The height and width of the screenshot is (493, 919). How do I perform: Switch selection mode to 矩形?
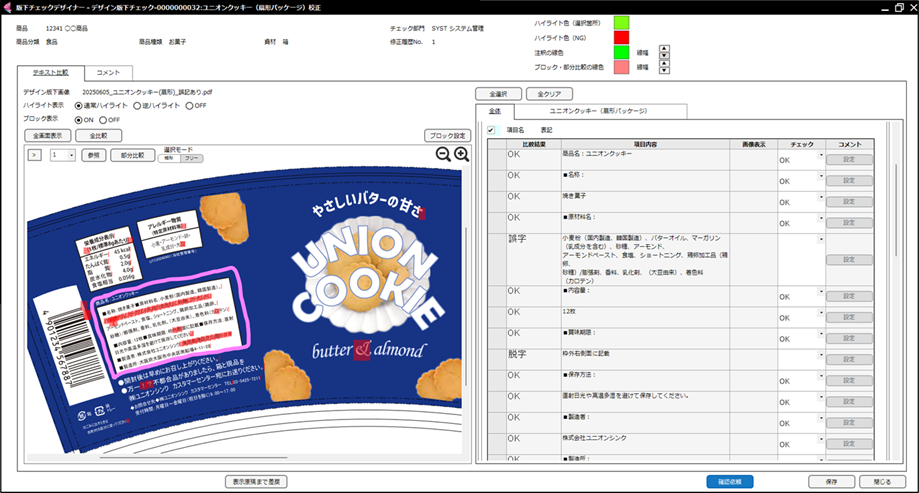(x=169, y=158)
